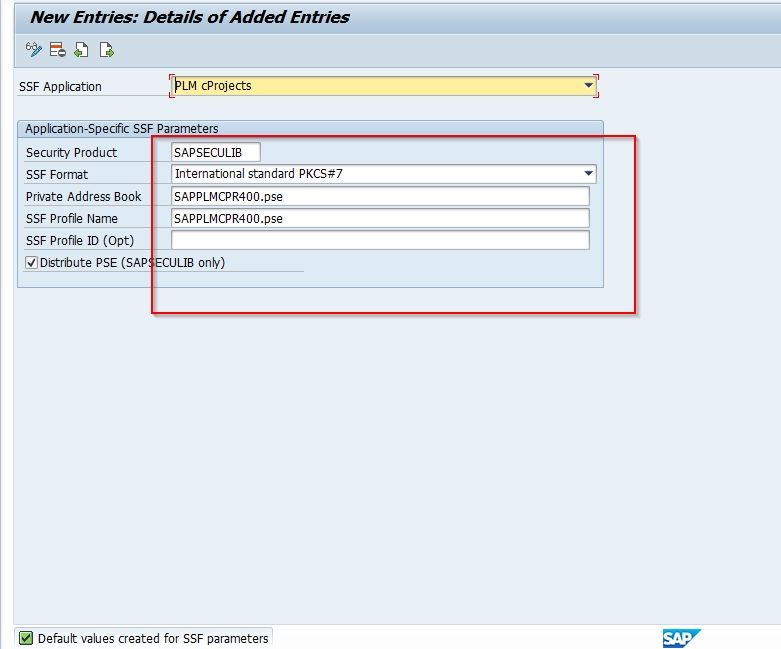Click into the Private Address Book field
This screenshot has width=781, height=649.
tap(380, 196)
